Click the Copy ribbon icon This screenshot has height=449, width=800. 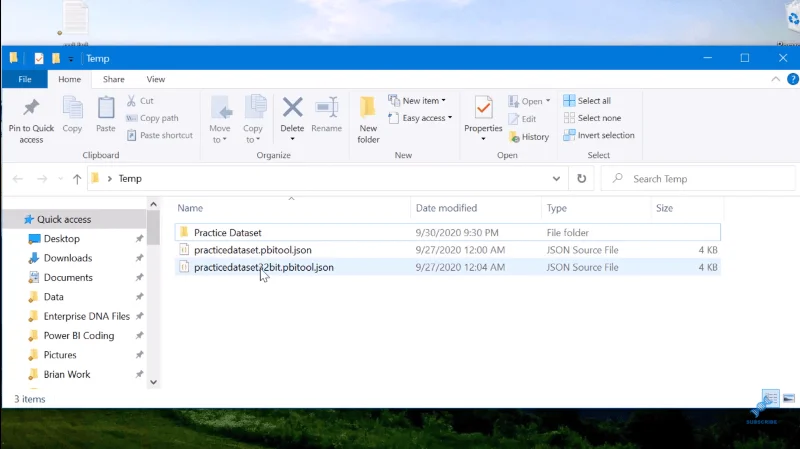72,108
